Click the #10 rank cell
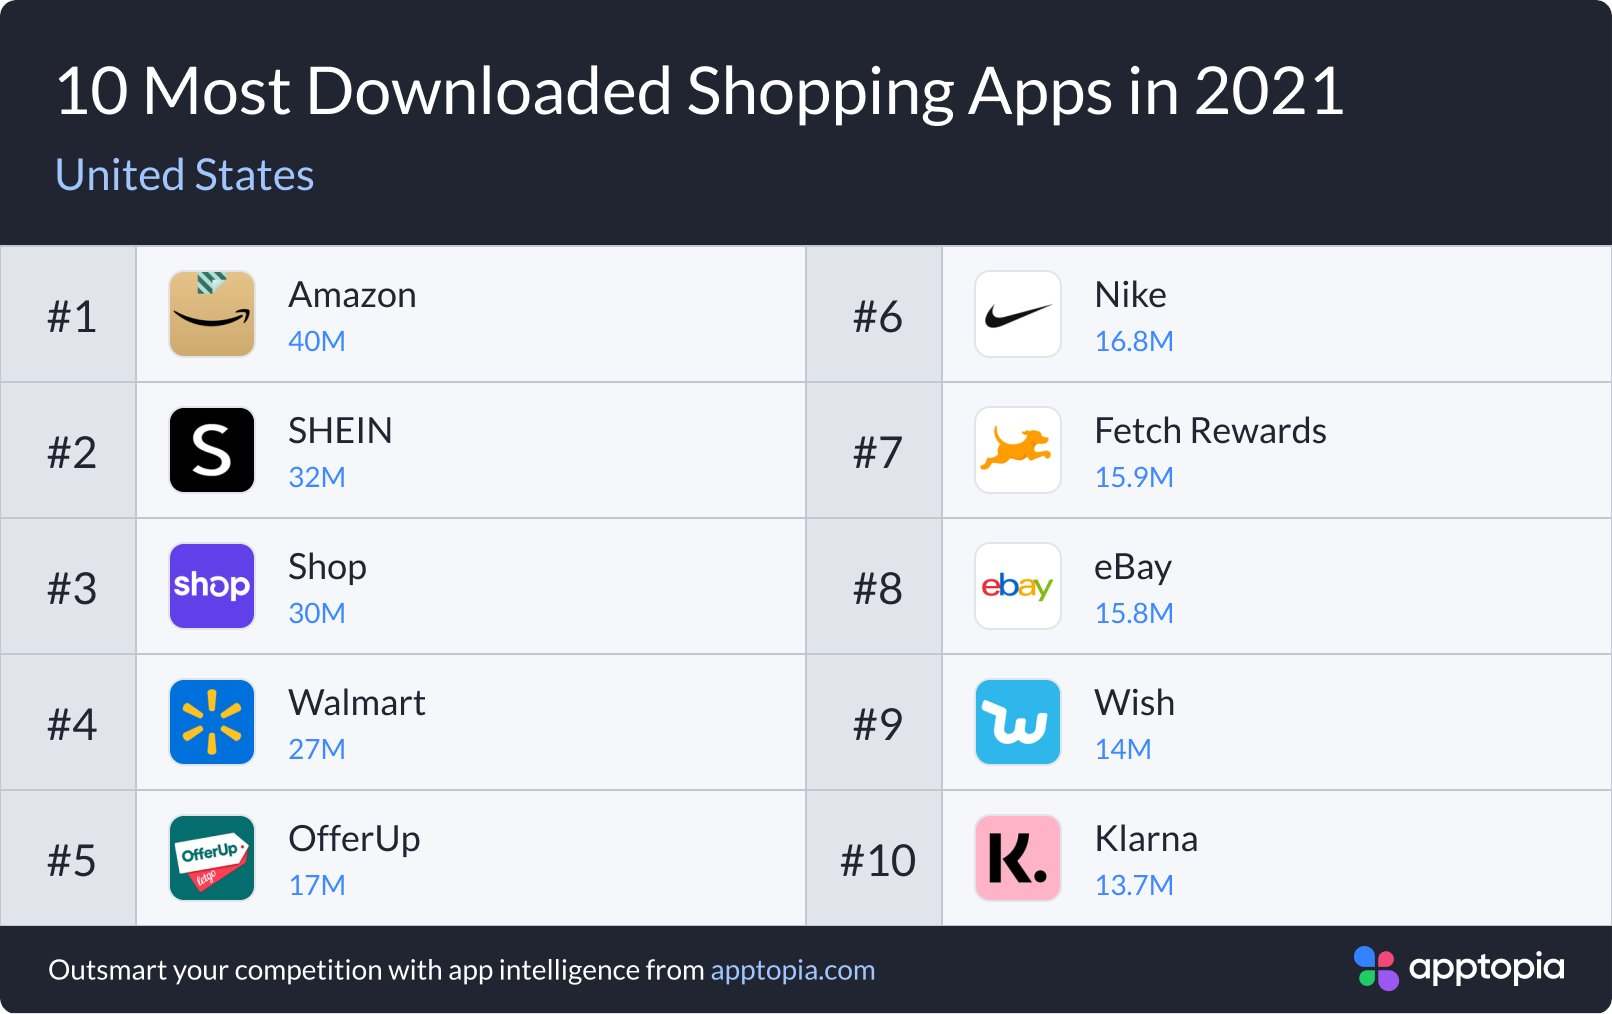Viewport: 1612px width, 1014px height. click(x=877, y=860)
